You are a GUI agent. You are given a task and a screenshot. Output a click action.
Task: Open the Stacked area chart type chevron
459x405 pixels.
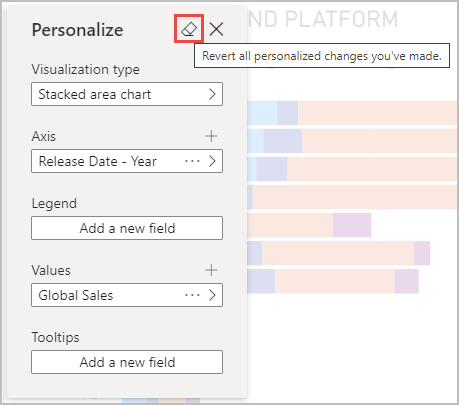point(212,94)
